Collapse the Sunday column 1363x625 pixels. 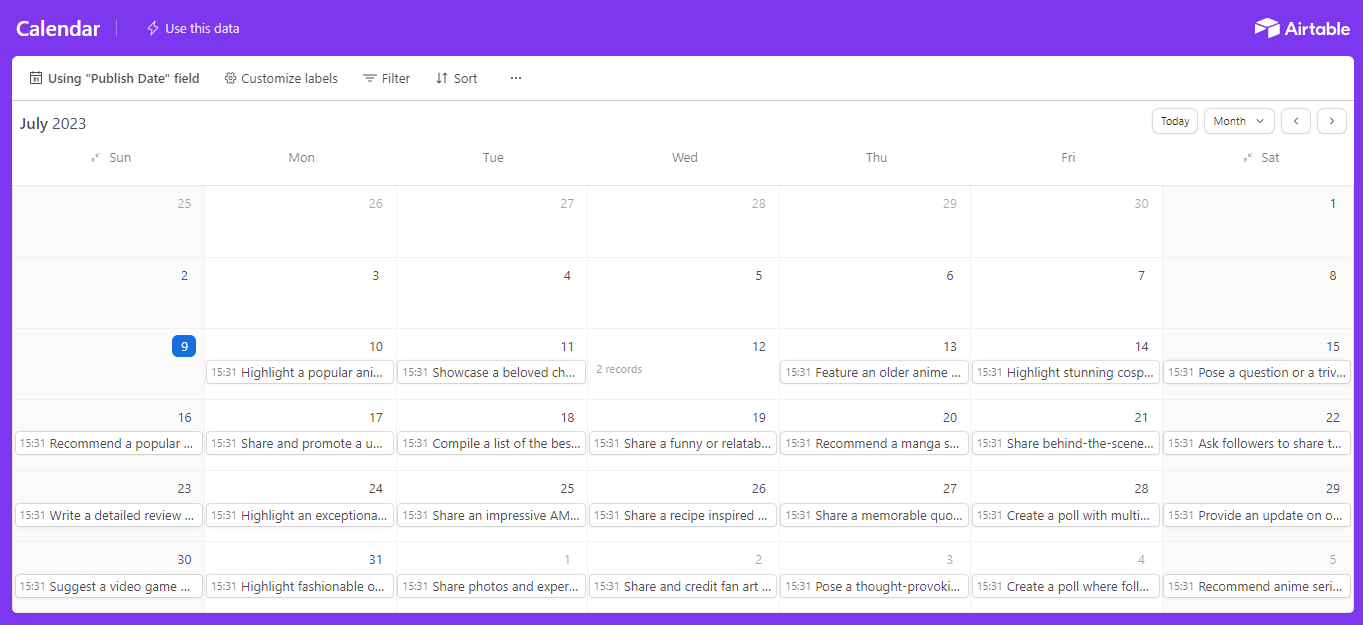pyautogui.click(x=95, y=158)
